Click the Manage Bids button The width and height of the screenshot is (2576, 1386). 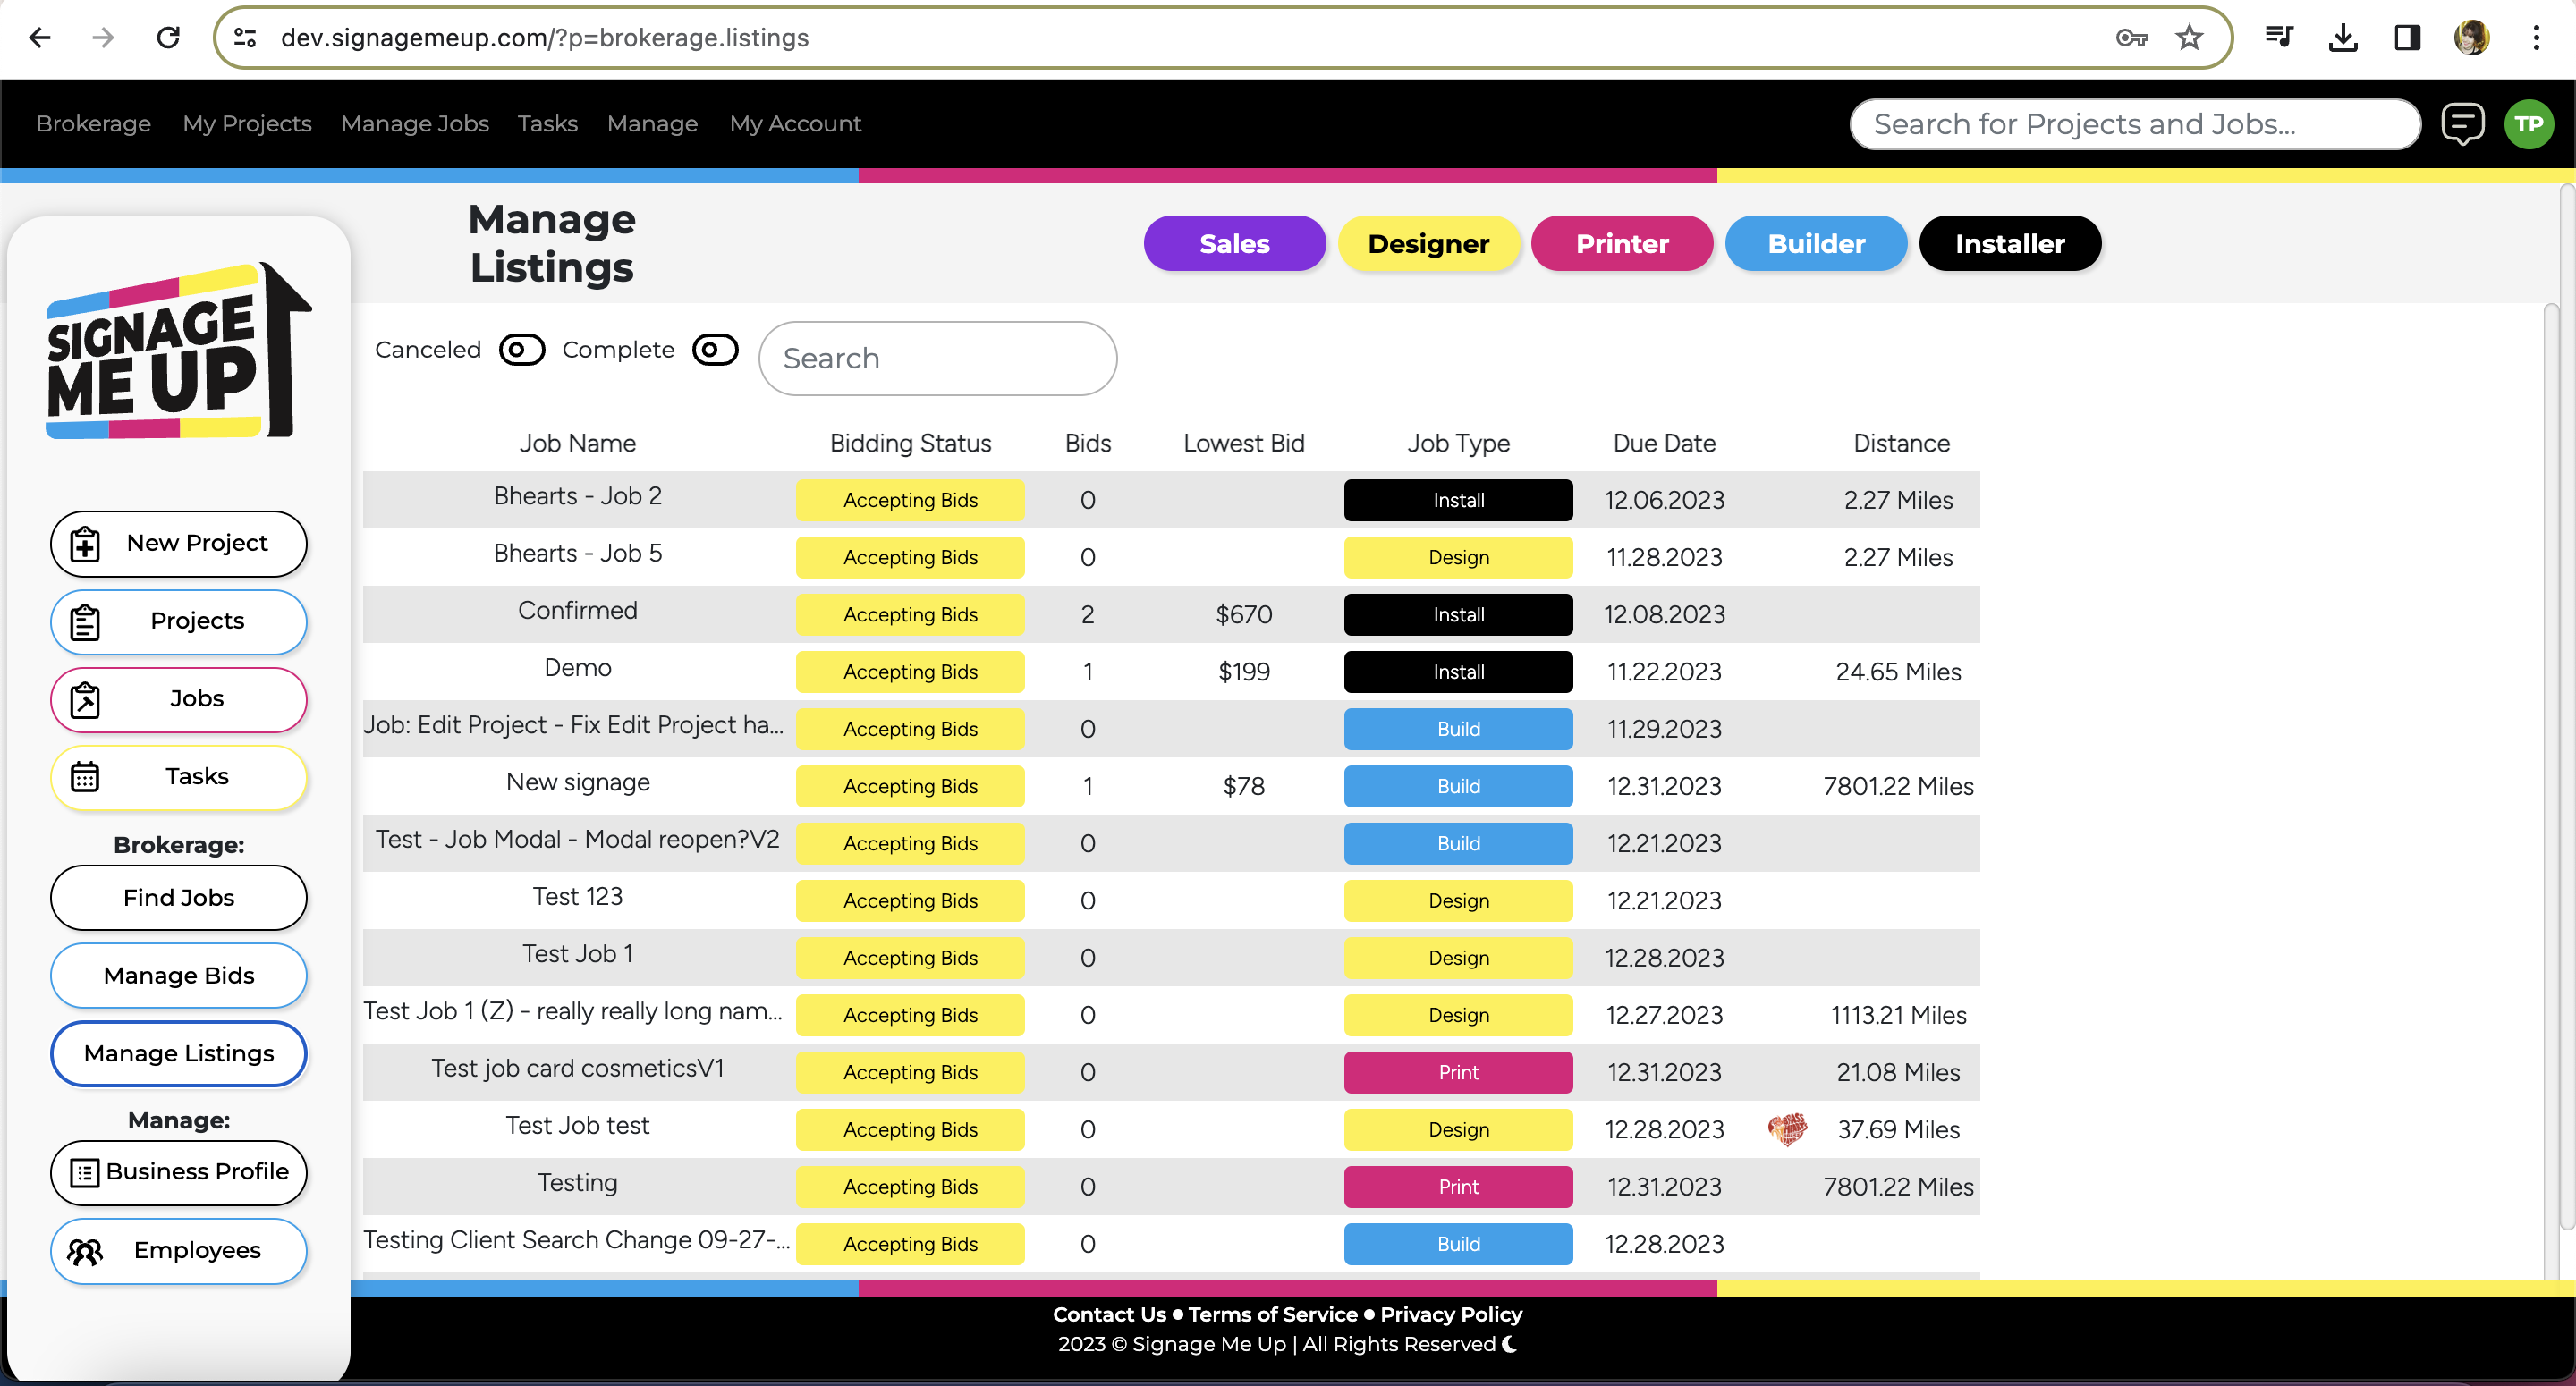[179, 975]
